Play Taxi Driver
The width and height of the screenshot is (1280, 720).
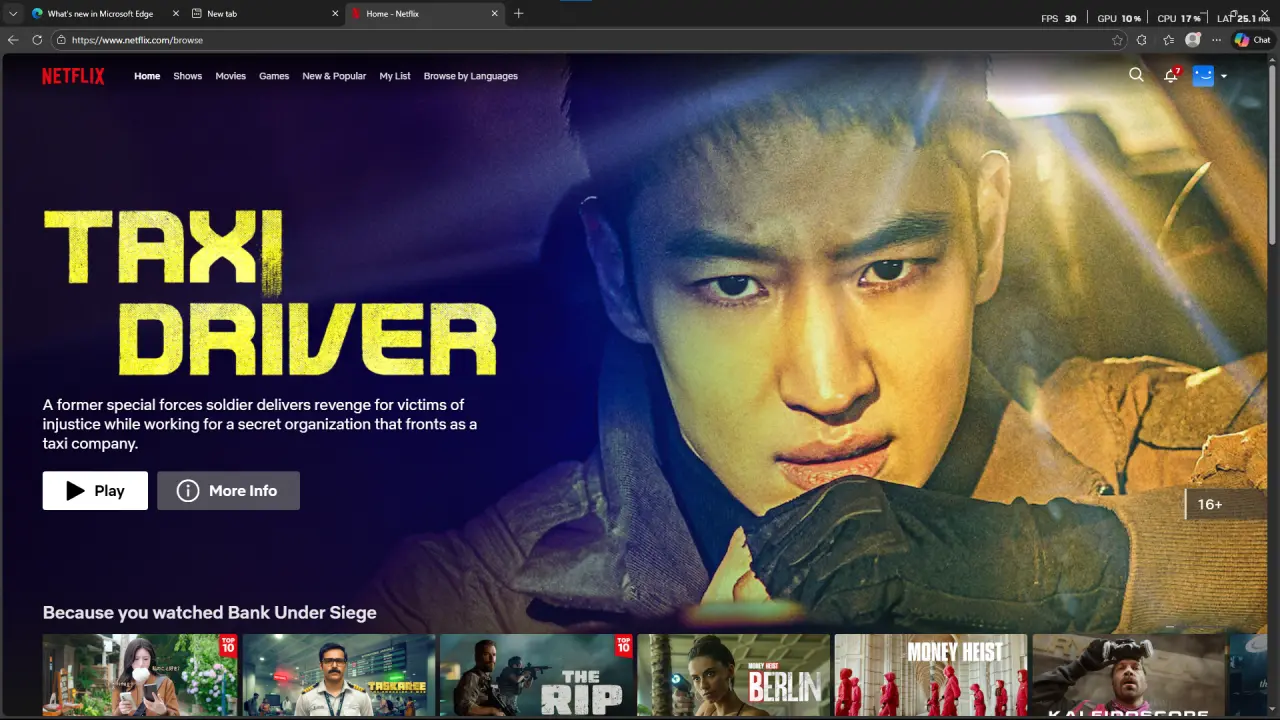click(95, 491)
